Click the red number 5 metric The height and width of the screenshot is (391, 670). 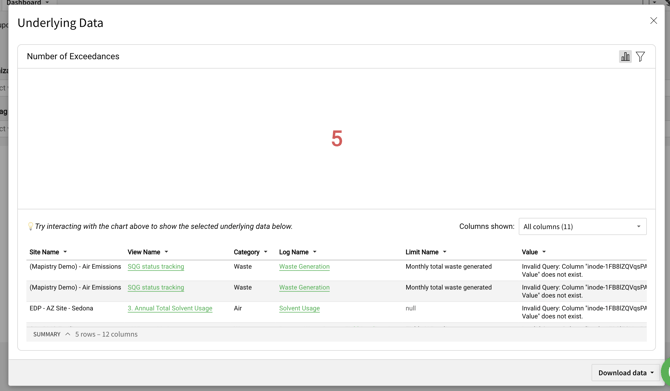tap(337, 139)
